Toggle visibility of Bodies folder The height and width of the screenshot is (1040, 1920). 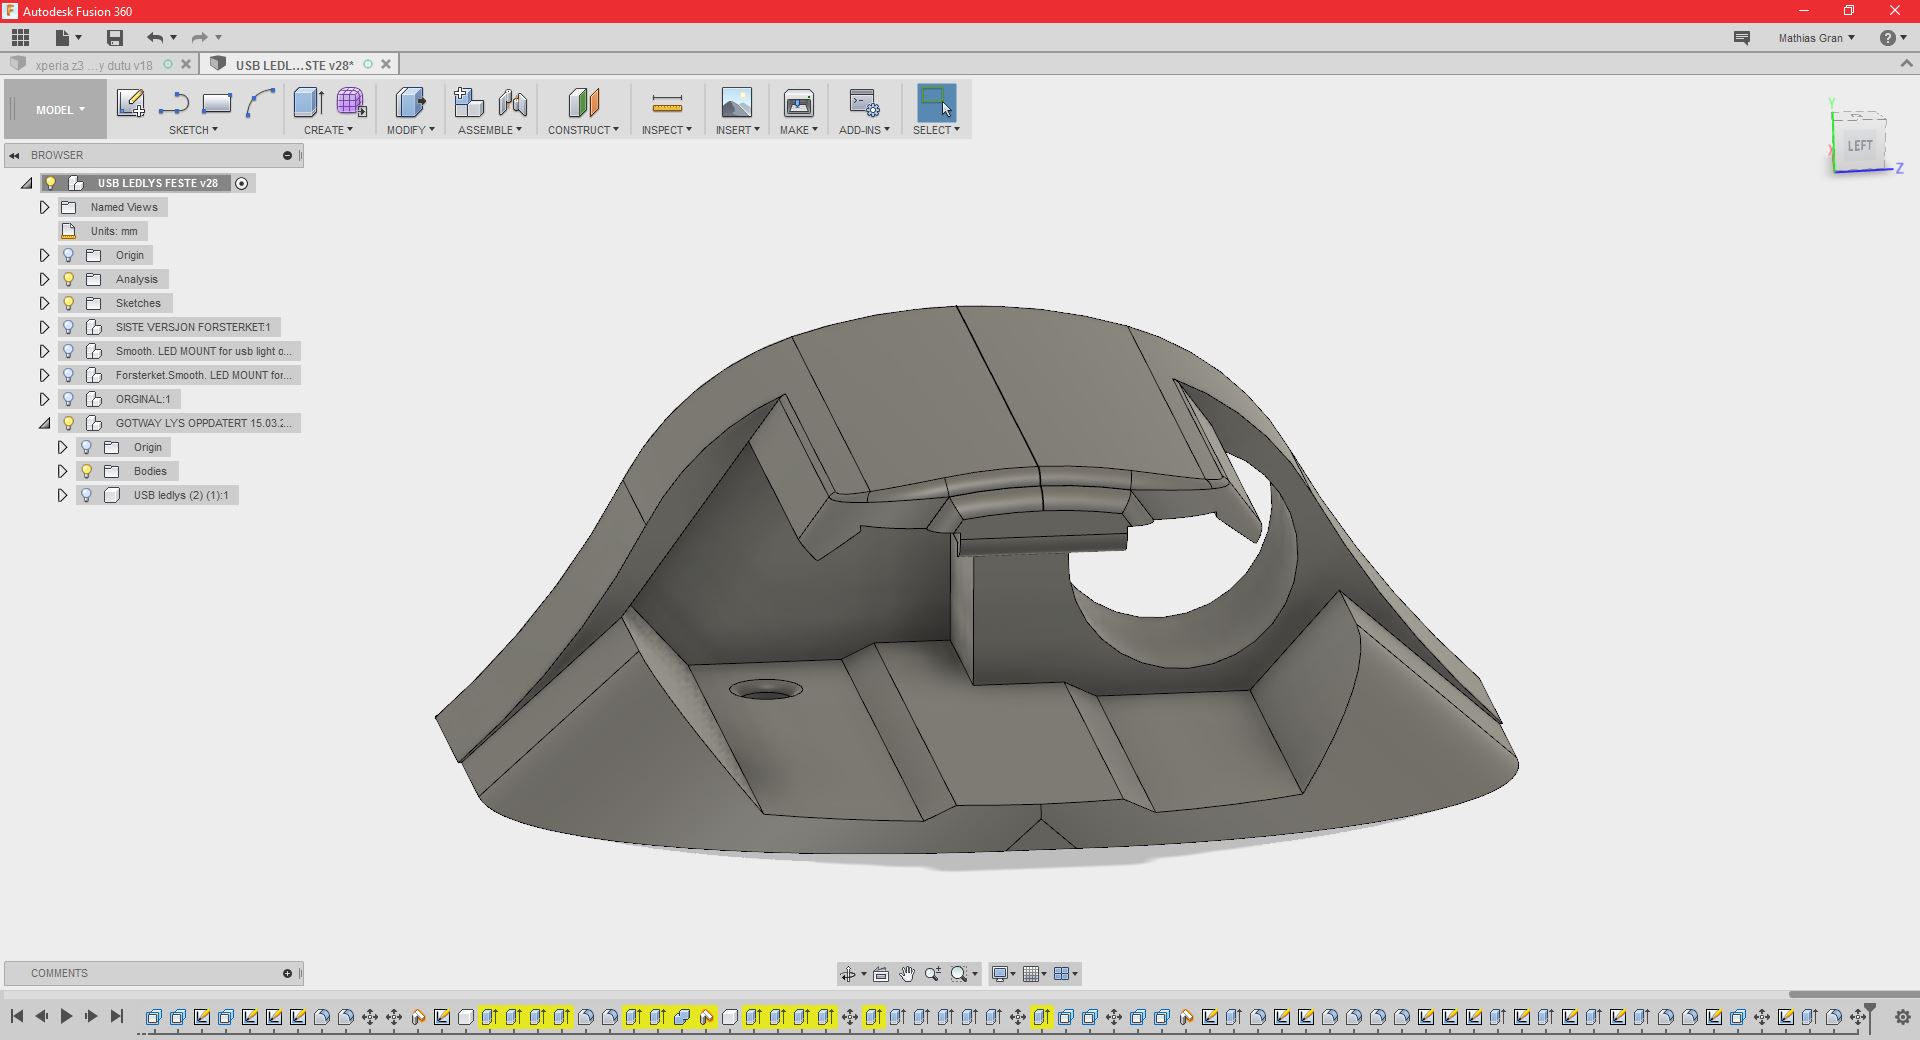click(x=87, y=471)
